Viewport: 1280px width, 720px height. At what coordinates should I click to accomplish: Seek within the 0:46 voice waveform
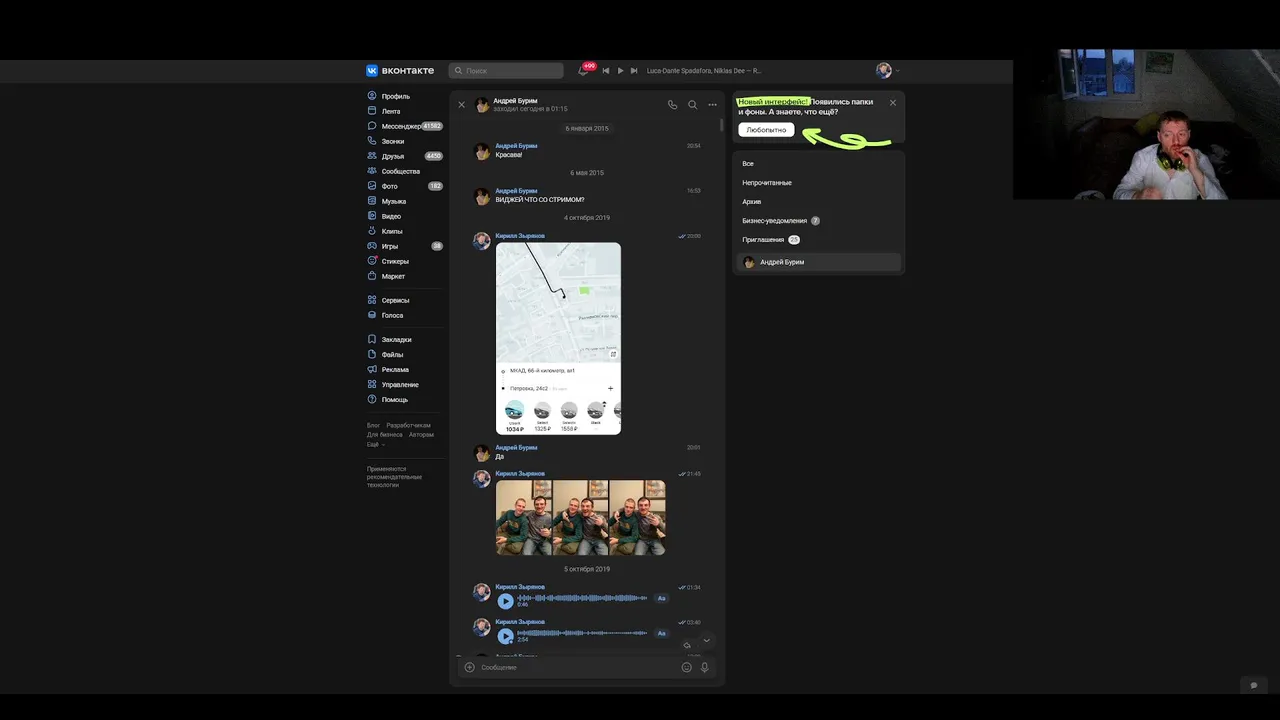click(x=582, y=598)
